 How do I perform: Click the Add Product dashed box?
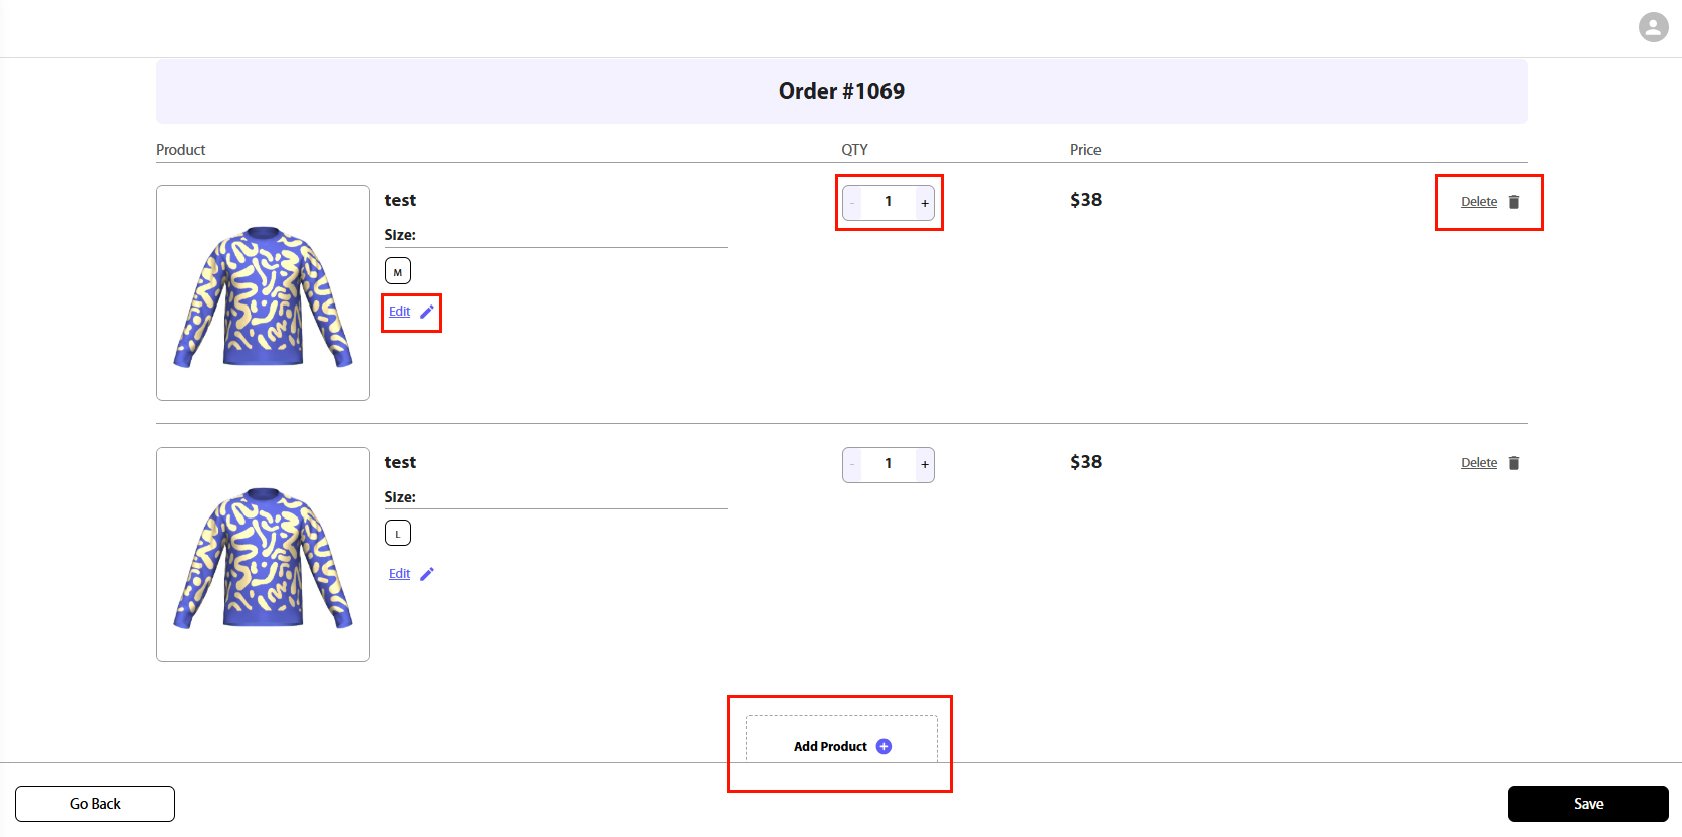click(842, 739)
